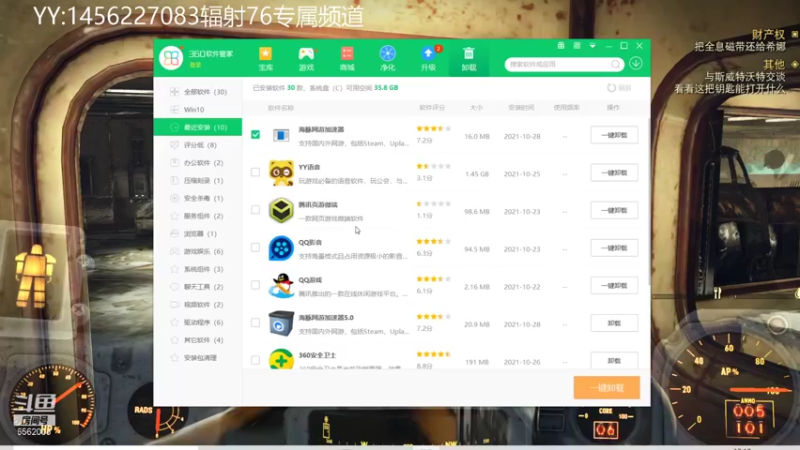Select 办公软件 (2) category
Image resolution: width=800 pixels, height=450 pixels.
[198, 163]
